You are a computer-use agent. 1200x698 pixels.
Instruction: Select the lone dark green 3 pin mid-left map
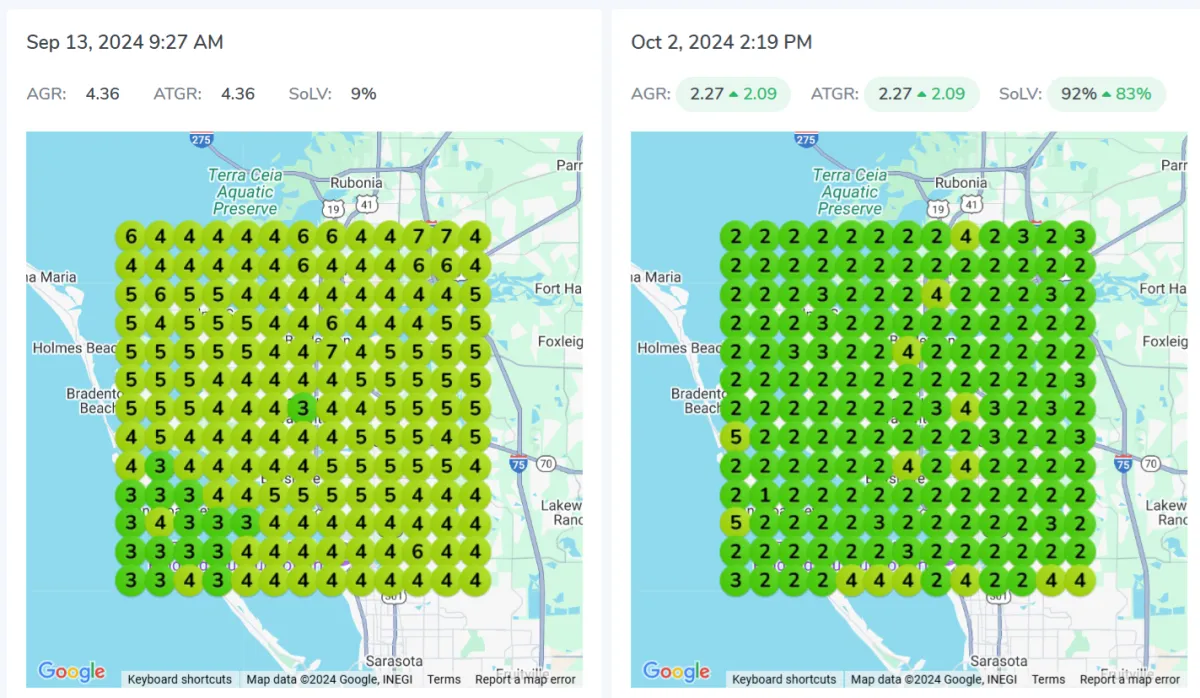pyautogui.click(x=302, y=408)
